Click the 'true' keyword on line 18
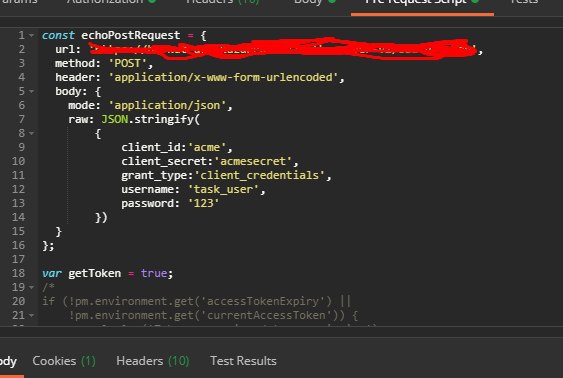This screenshot has width=563, height=378. [154, 273]
